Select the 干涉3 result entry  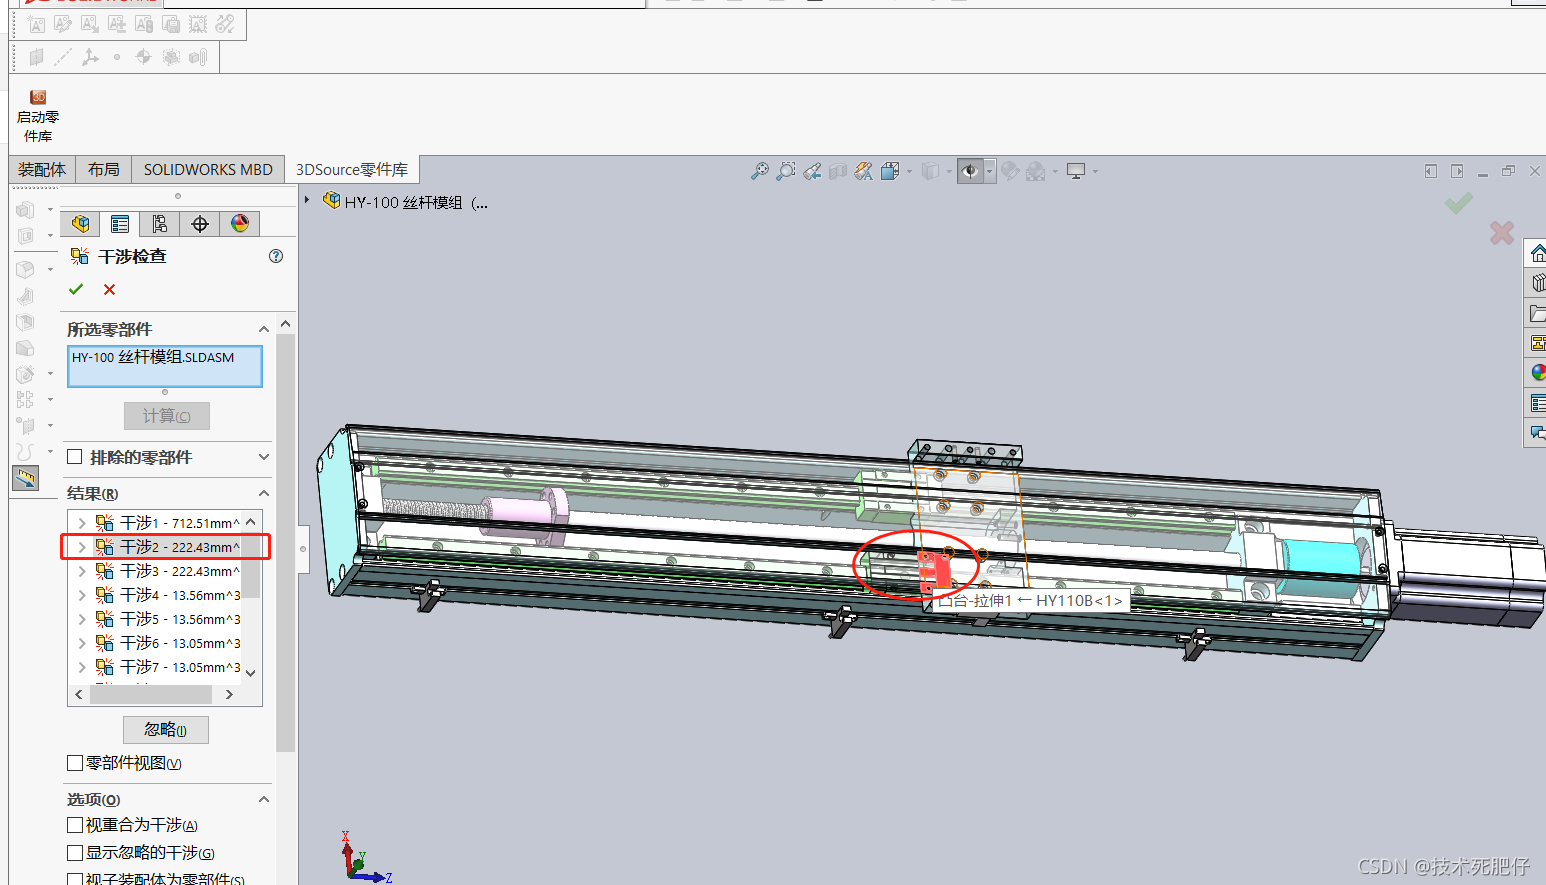(x=167, y=571)
